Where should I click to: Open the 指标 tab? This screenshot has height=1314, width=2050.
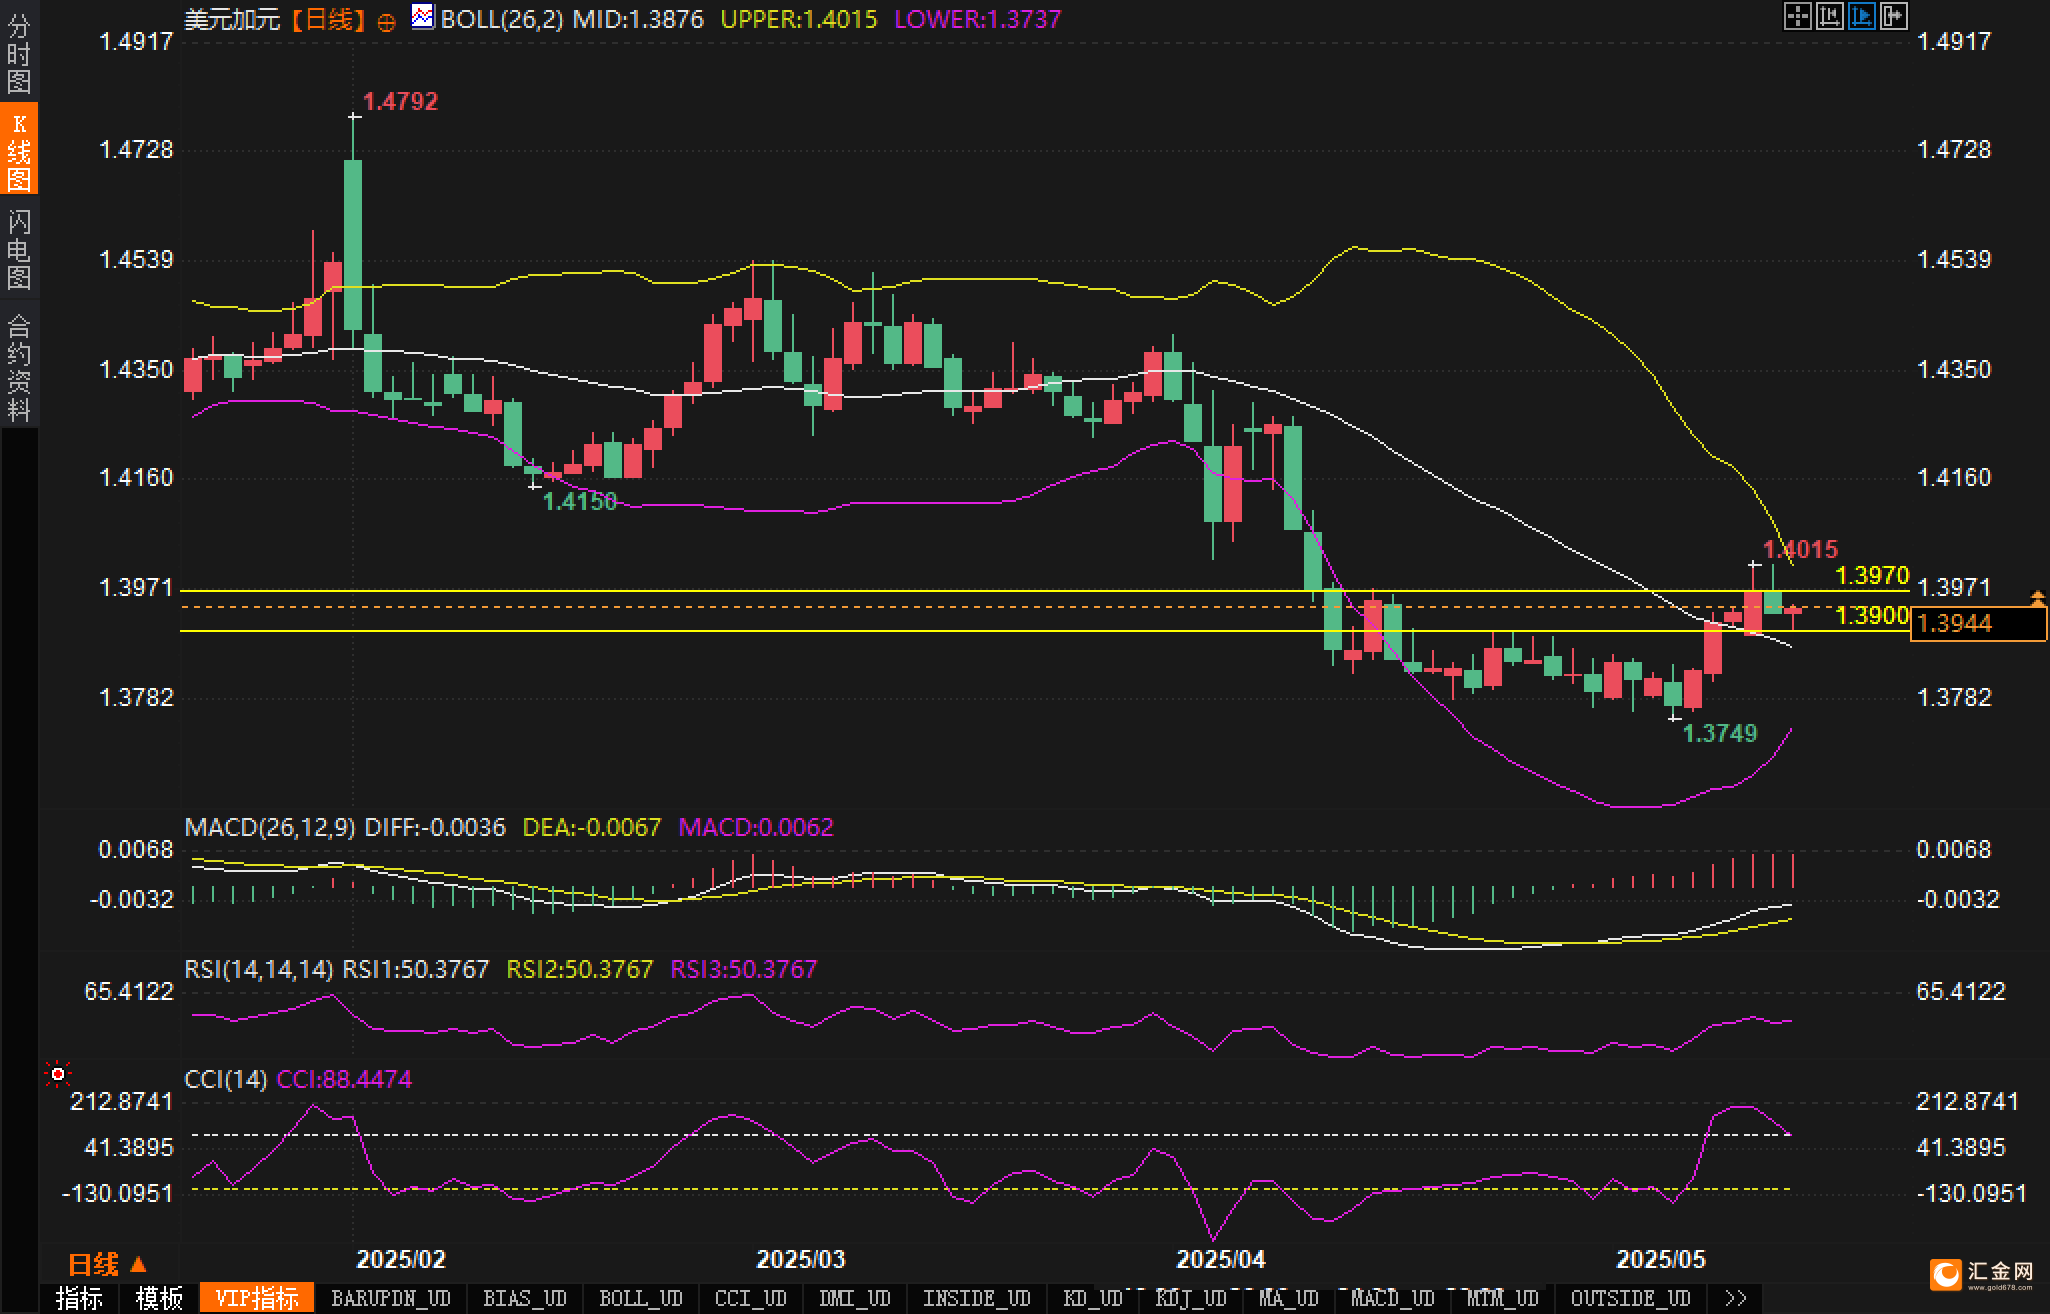click(79, 1298)
